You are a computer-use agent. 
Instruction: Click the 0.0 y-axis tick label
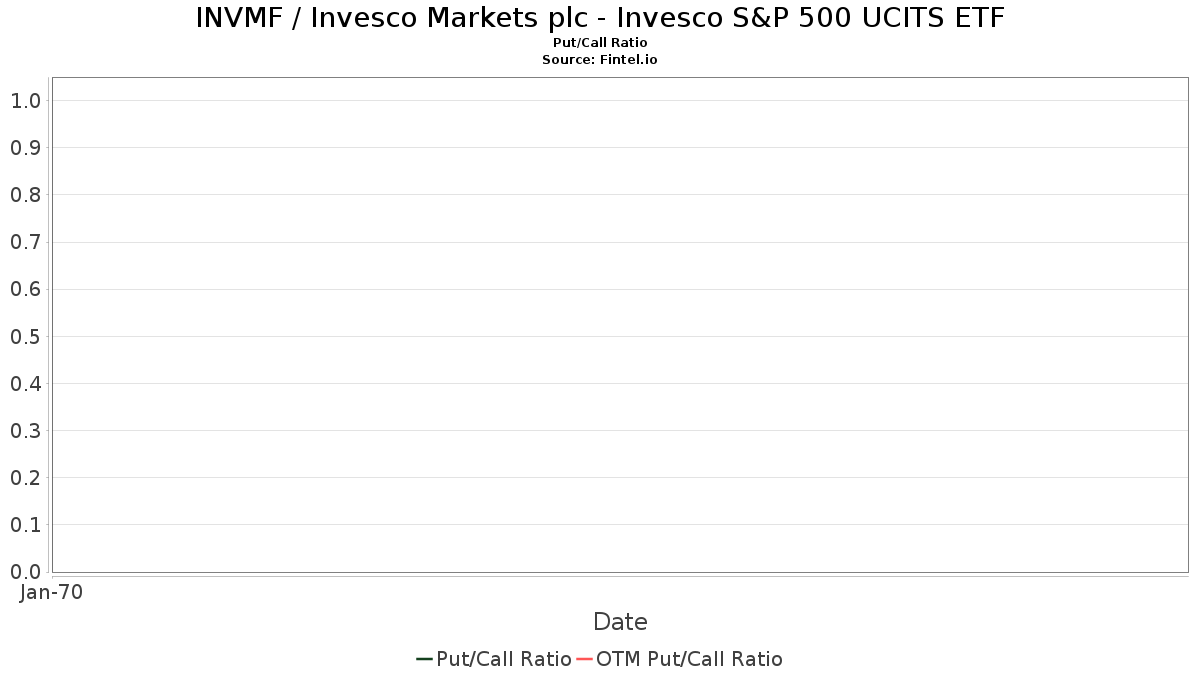coord(25,572)
